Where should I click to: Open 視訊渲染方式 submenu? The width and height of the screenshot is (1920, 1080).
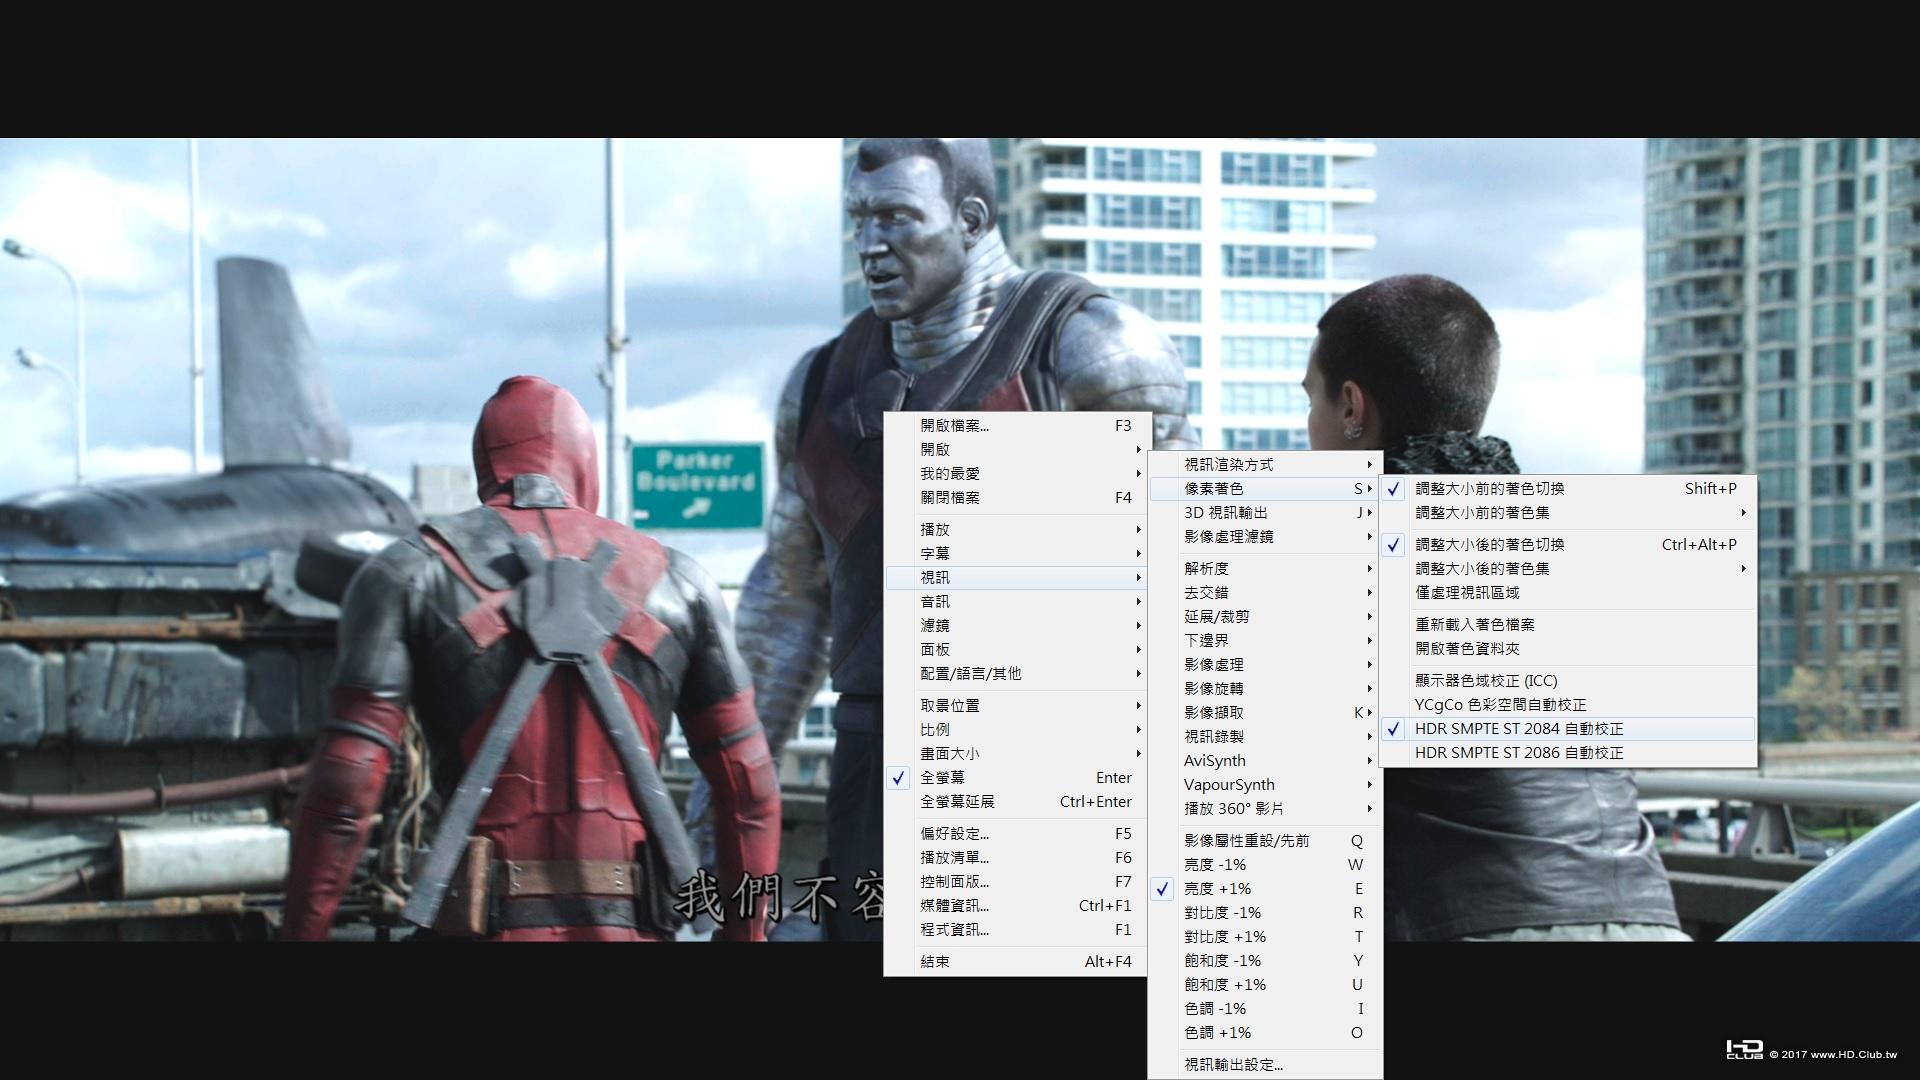[x=1230, y=465]
